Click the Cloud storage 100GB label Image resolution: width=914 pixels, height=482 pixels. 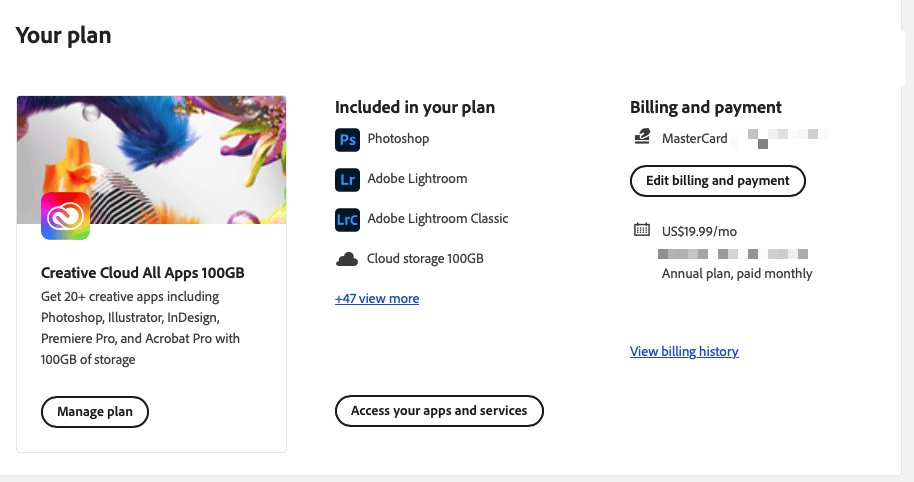425,259
